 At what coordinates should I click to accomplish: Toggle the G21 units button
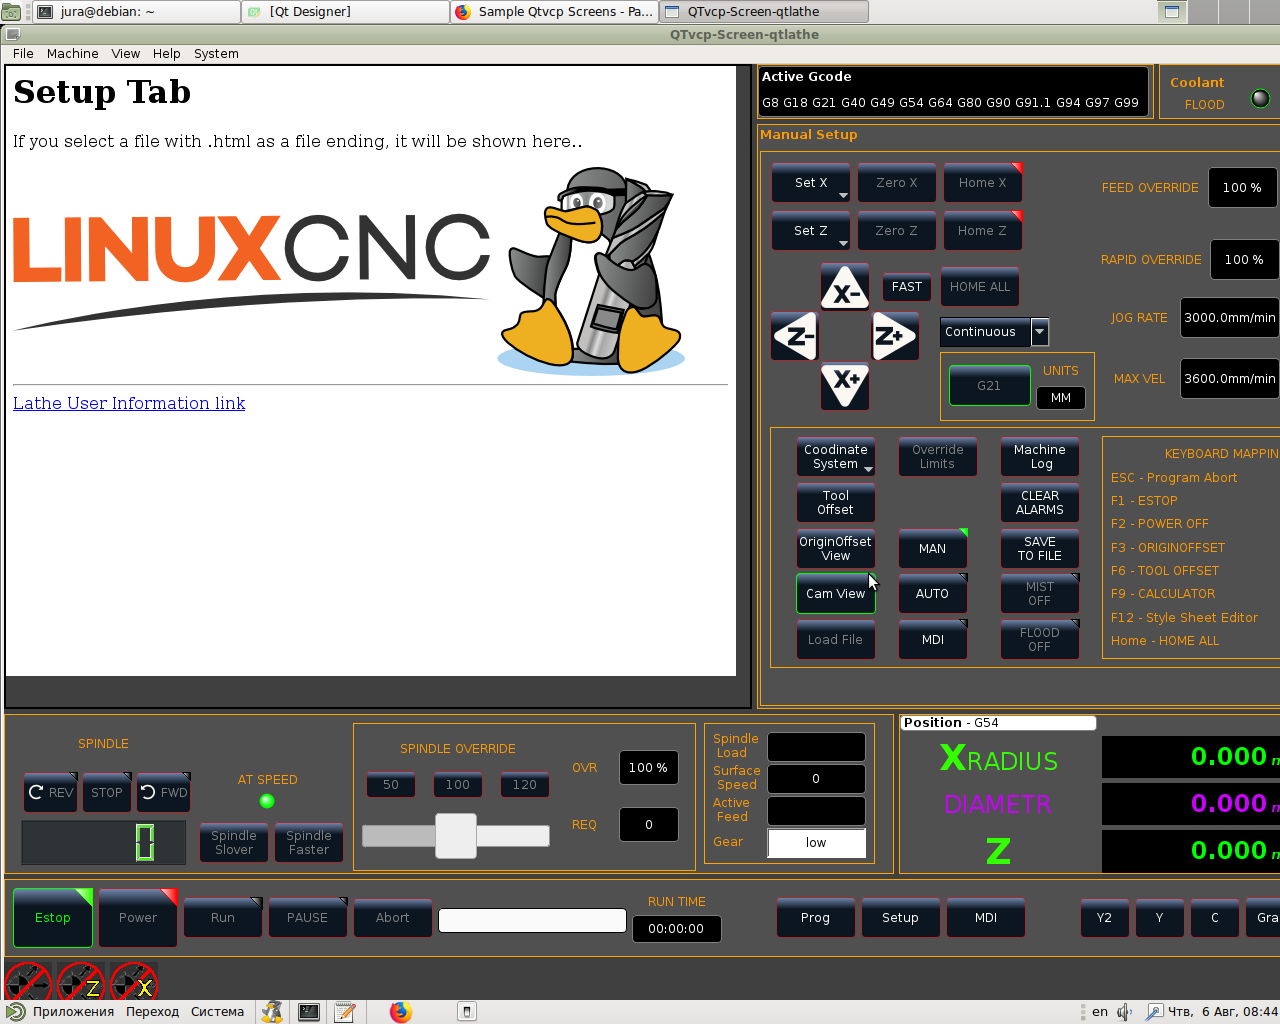(x=989, y=386)
